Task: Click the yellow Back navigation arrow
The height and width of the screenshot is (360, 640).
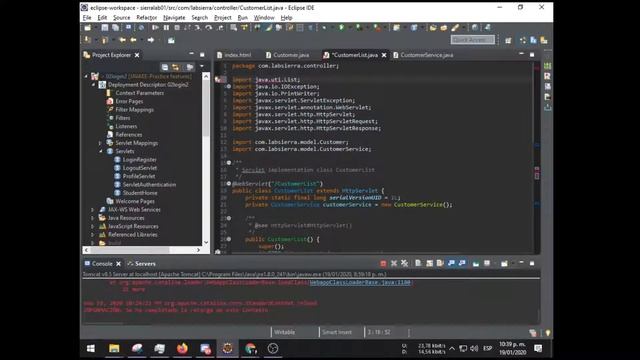Action: point(133,40)
